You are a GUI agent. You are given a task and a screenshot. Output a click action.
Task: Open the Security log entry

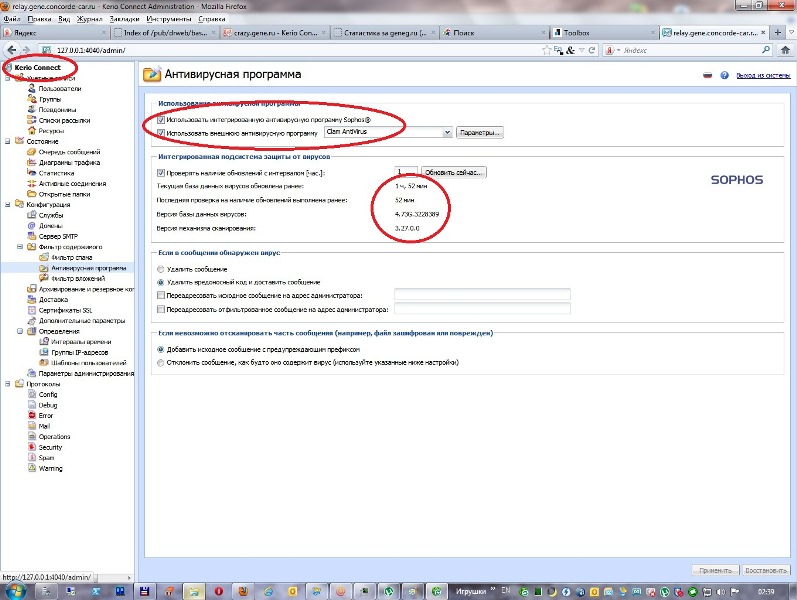coord(50,447)
